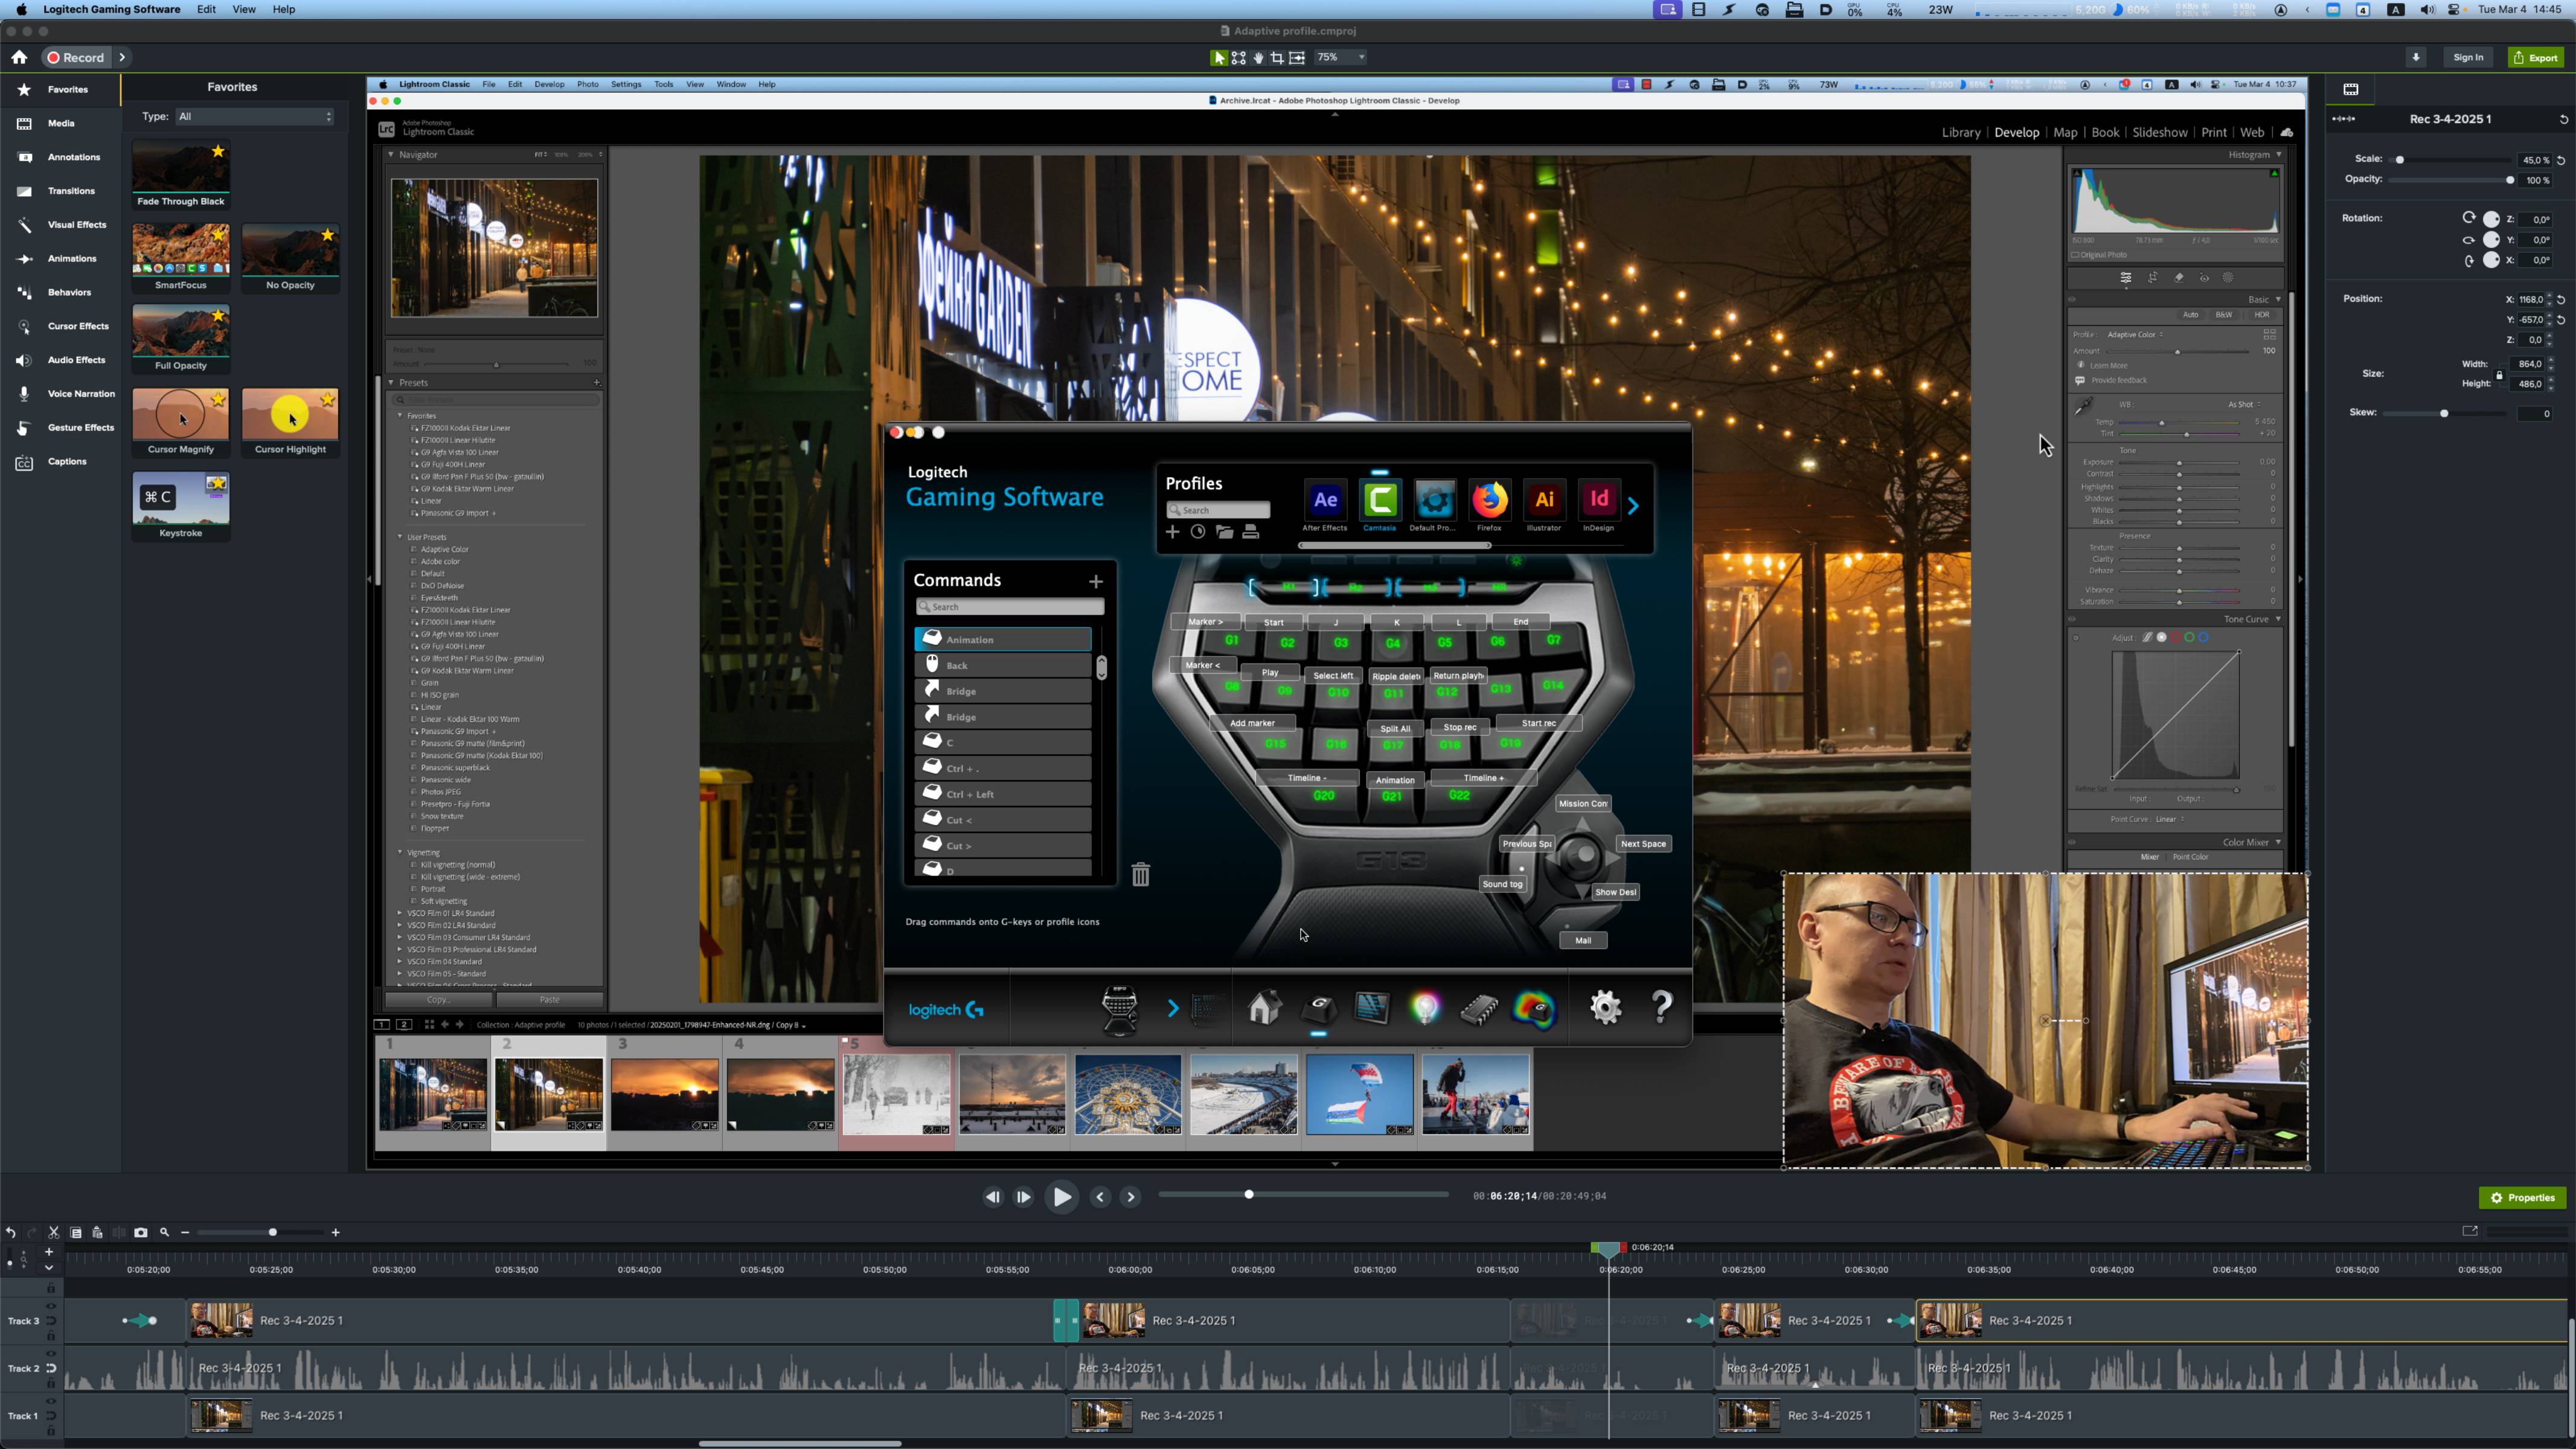Click the green Export button

[x=2536, y=57]
